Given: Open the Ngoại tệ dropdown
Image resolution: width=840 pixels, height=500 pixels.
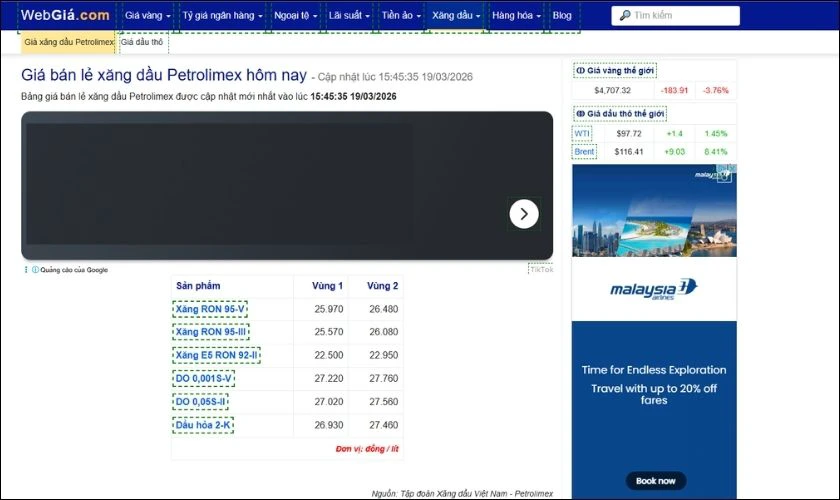Looking at the screenshot, I should point(296,16).
